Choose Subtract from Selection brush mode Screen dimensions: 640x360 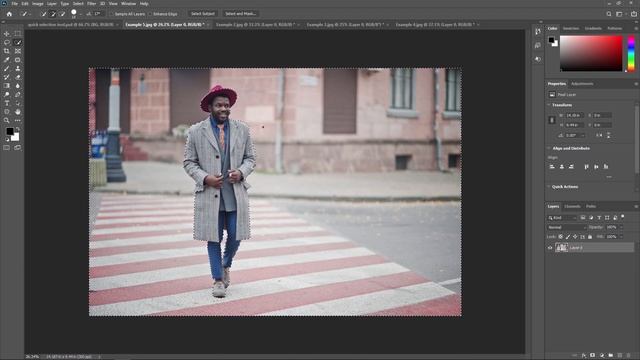(x=62, y=14)
